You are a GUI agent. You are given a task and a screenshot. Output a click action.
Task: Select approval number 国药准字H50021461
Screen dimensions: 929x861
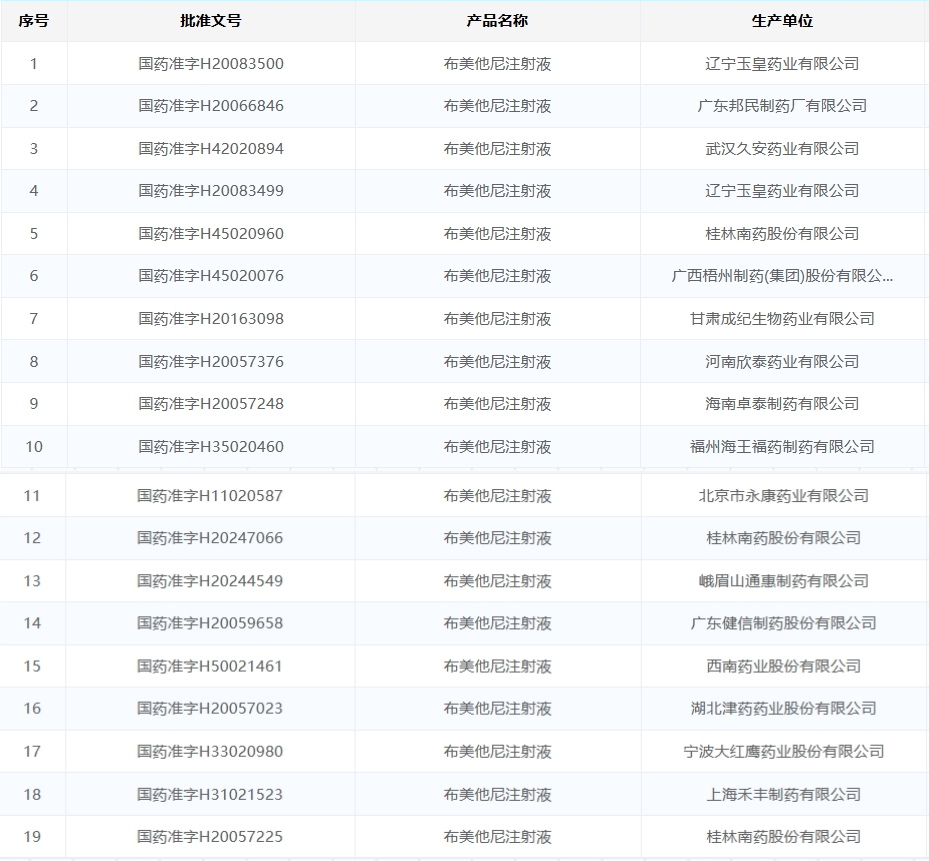(x=209, y=666)
